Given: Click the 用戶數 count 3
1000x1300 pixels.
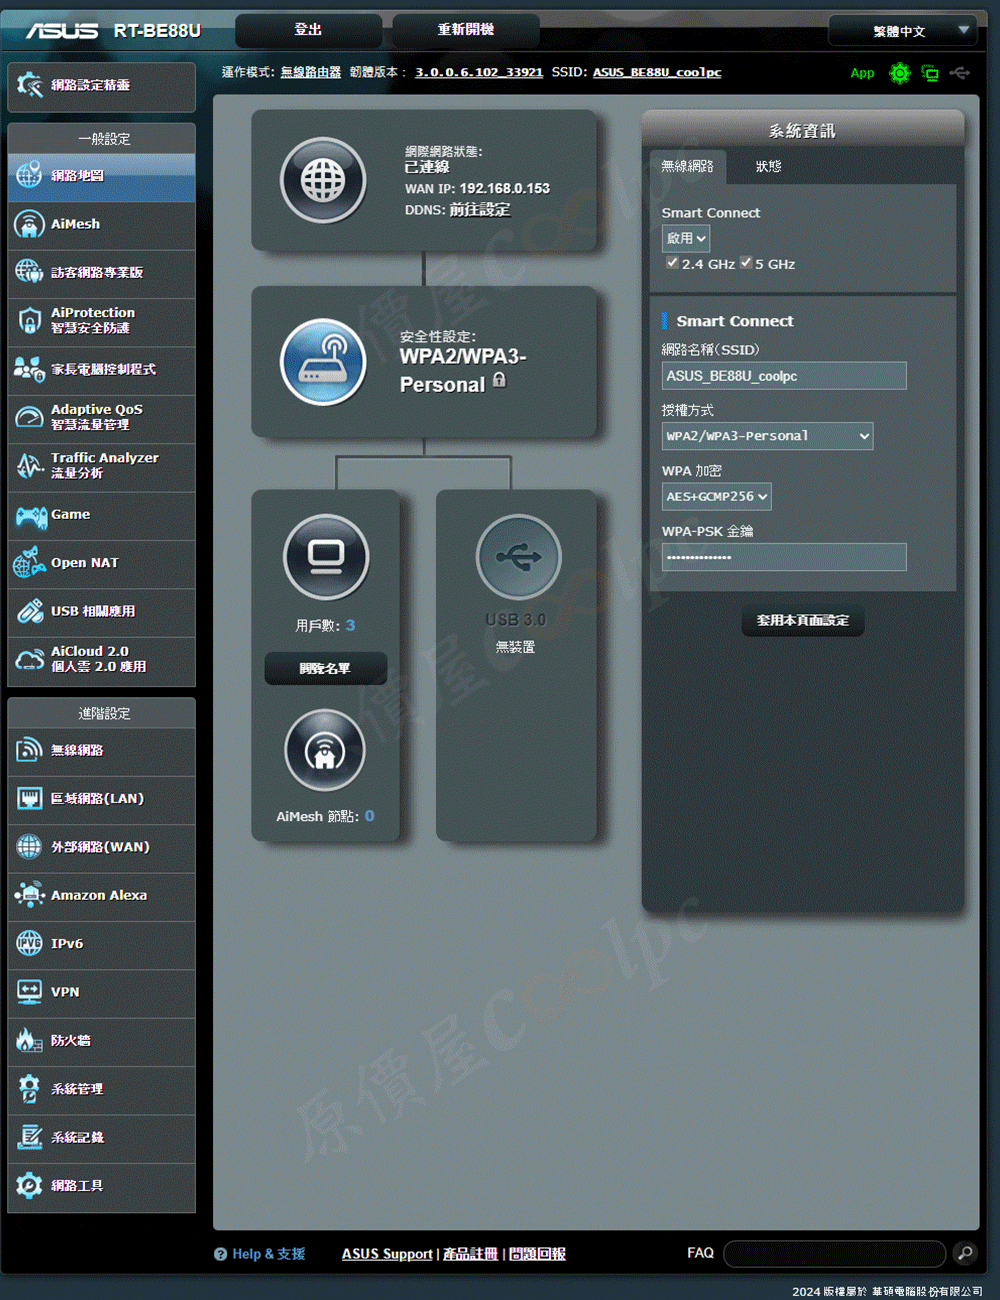Looking at the screenshot, I should [350, 625].
